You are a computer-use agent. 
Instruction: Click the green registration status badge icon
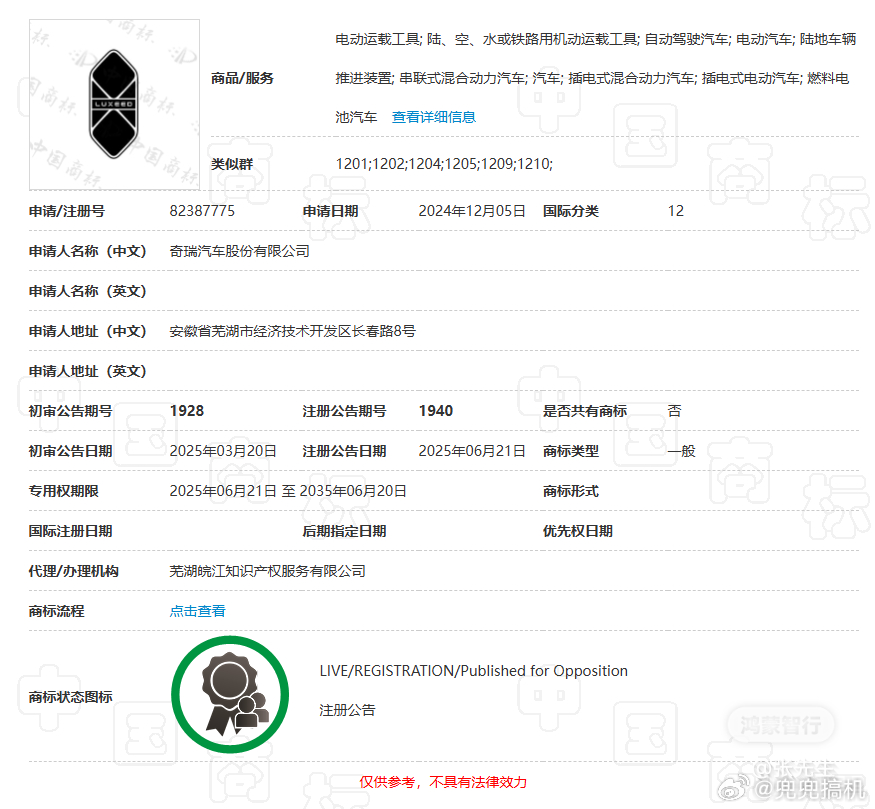[x=230, y=695]
